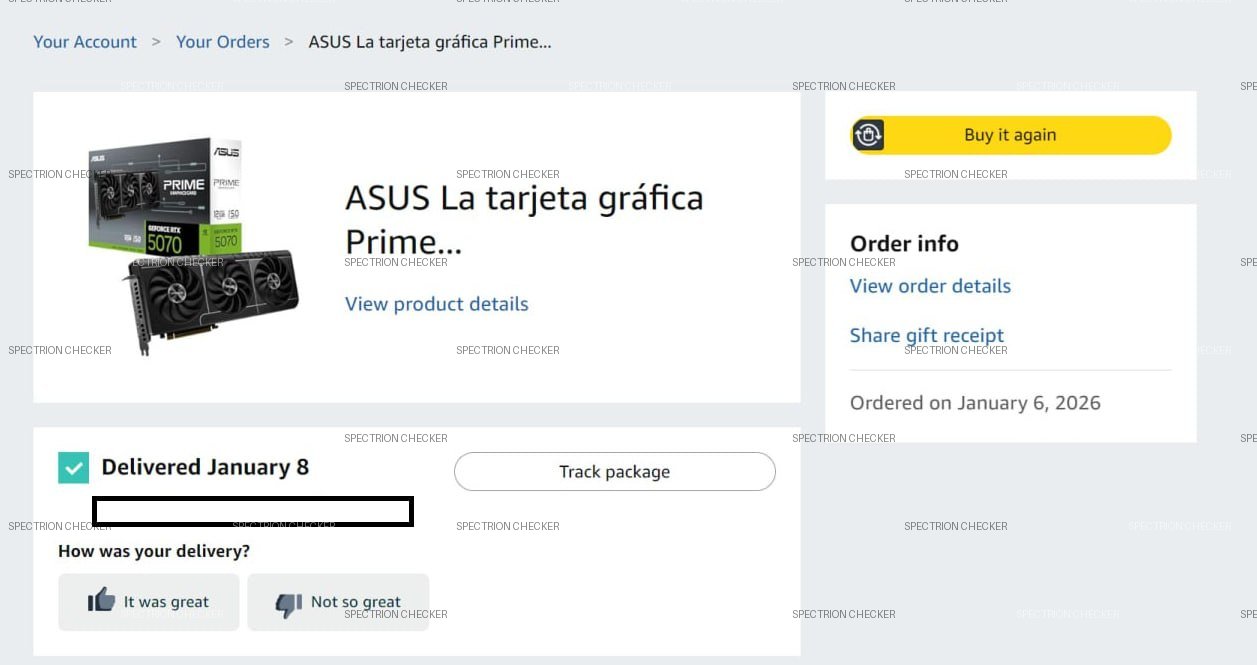Click the Delivered January 8 heading
Image resolution: width=1257 pixels, height=665 pixels.
pos(205,467)
